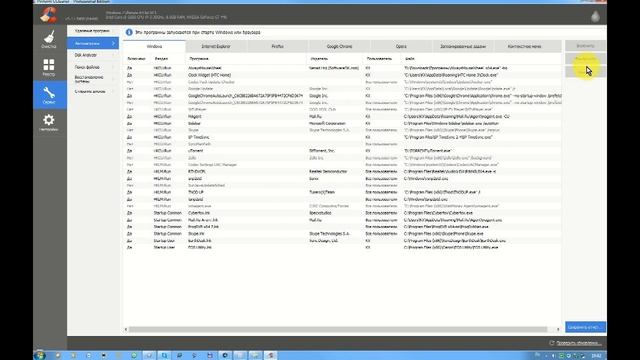Open the Очистка cleaner section

[x=49, y=39]
